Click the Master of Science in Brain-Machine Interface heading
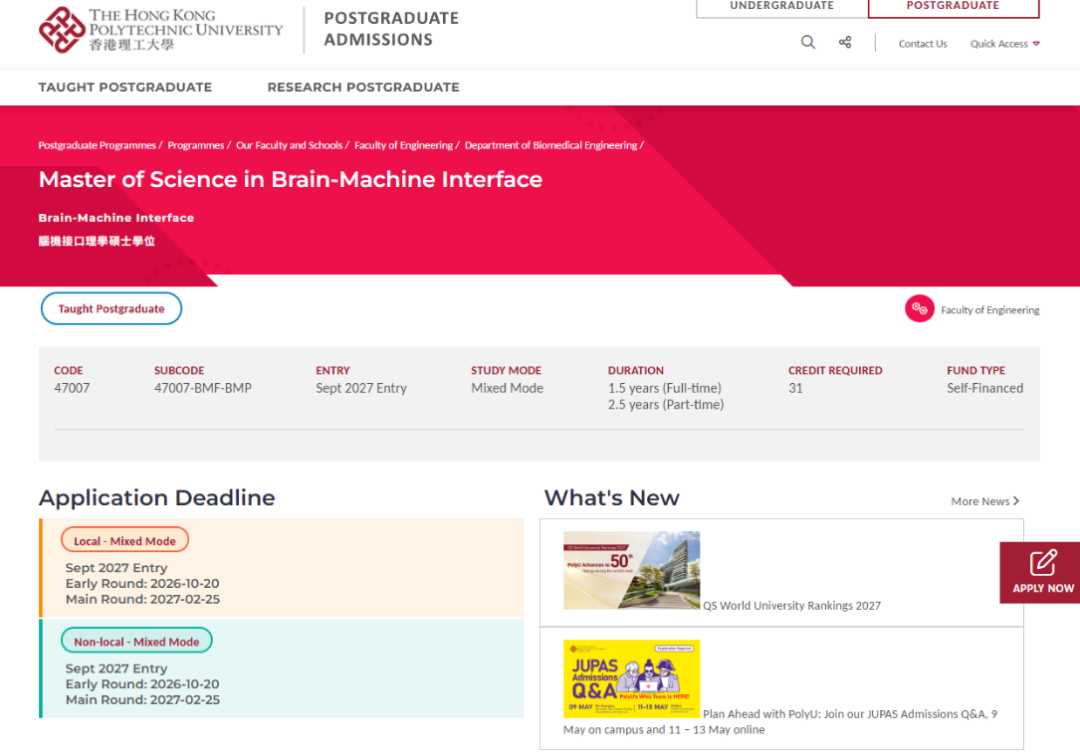The height and width of the screenshot is (756, 1080). (x=291, y=180)
